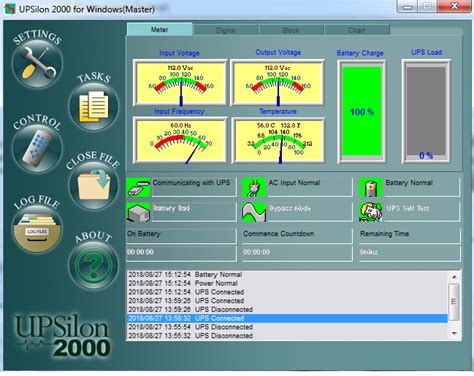Open the Log File drawer icon
474x376 pixels.
[x=37, y=229]
